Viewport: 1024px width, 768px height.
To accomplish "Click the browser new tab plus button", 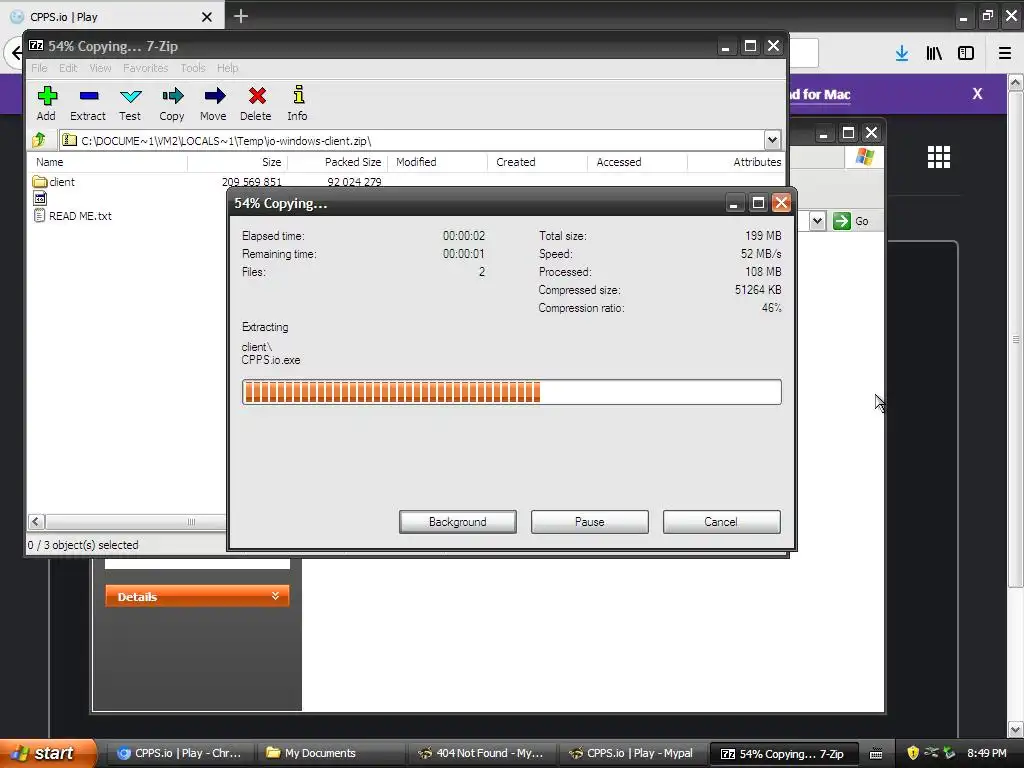I will (240, 16).
